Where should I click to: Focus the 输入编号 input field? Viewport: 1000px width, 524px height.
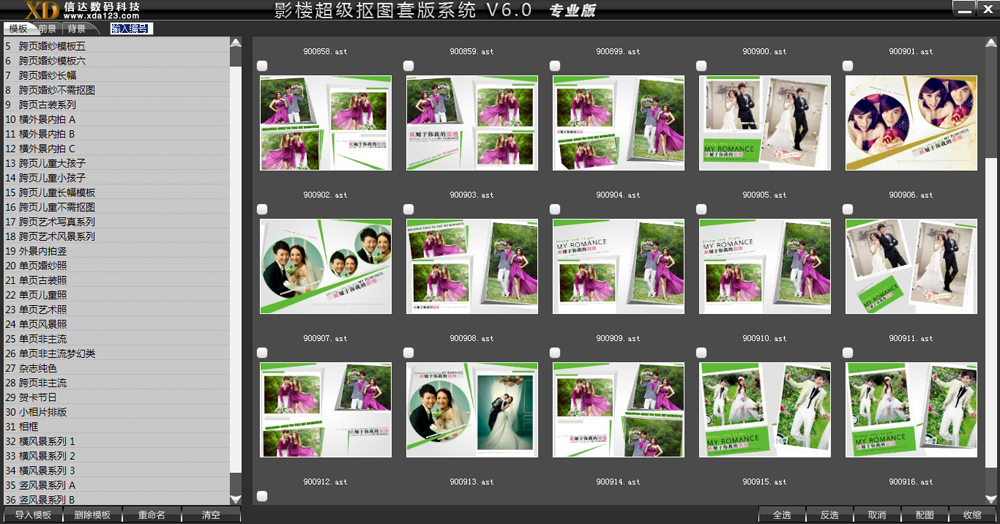131,29
